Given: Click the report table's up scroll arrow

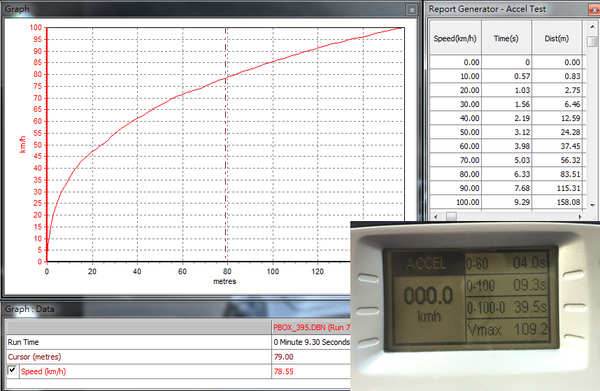Looking at the screenshot, I should pyautogui.click(x=592, y=27).
